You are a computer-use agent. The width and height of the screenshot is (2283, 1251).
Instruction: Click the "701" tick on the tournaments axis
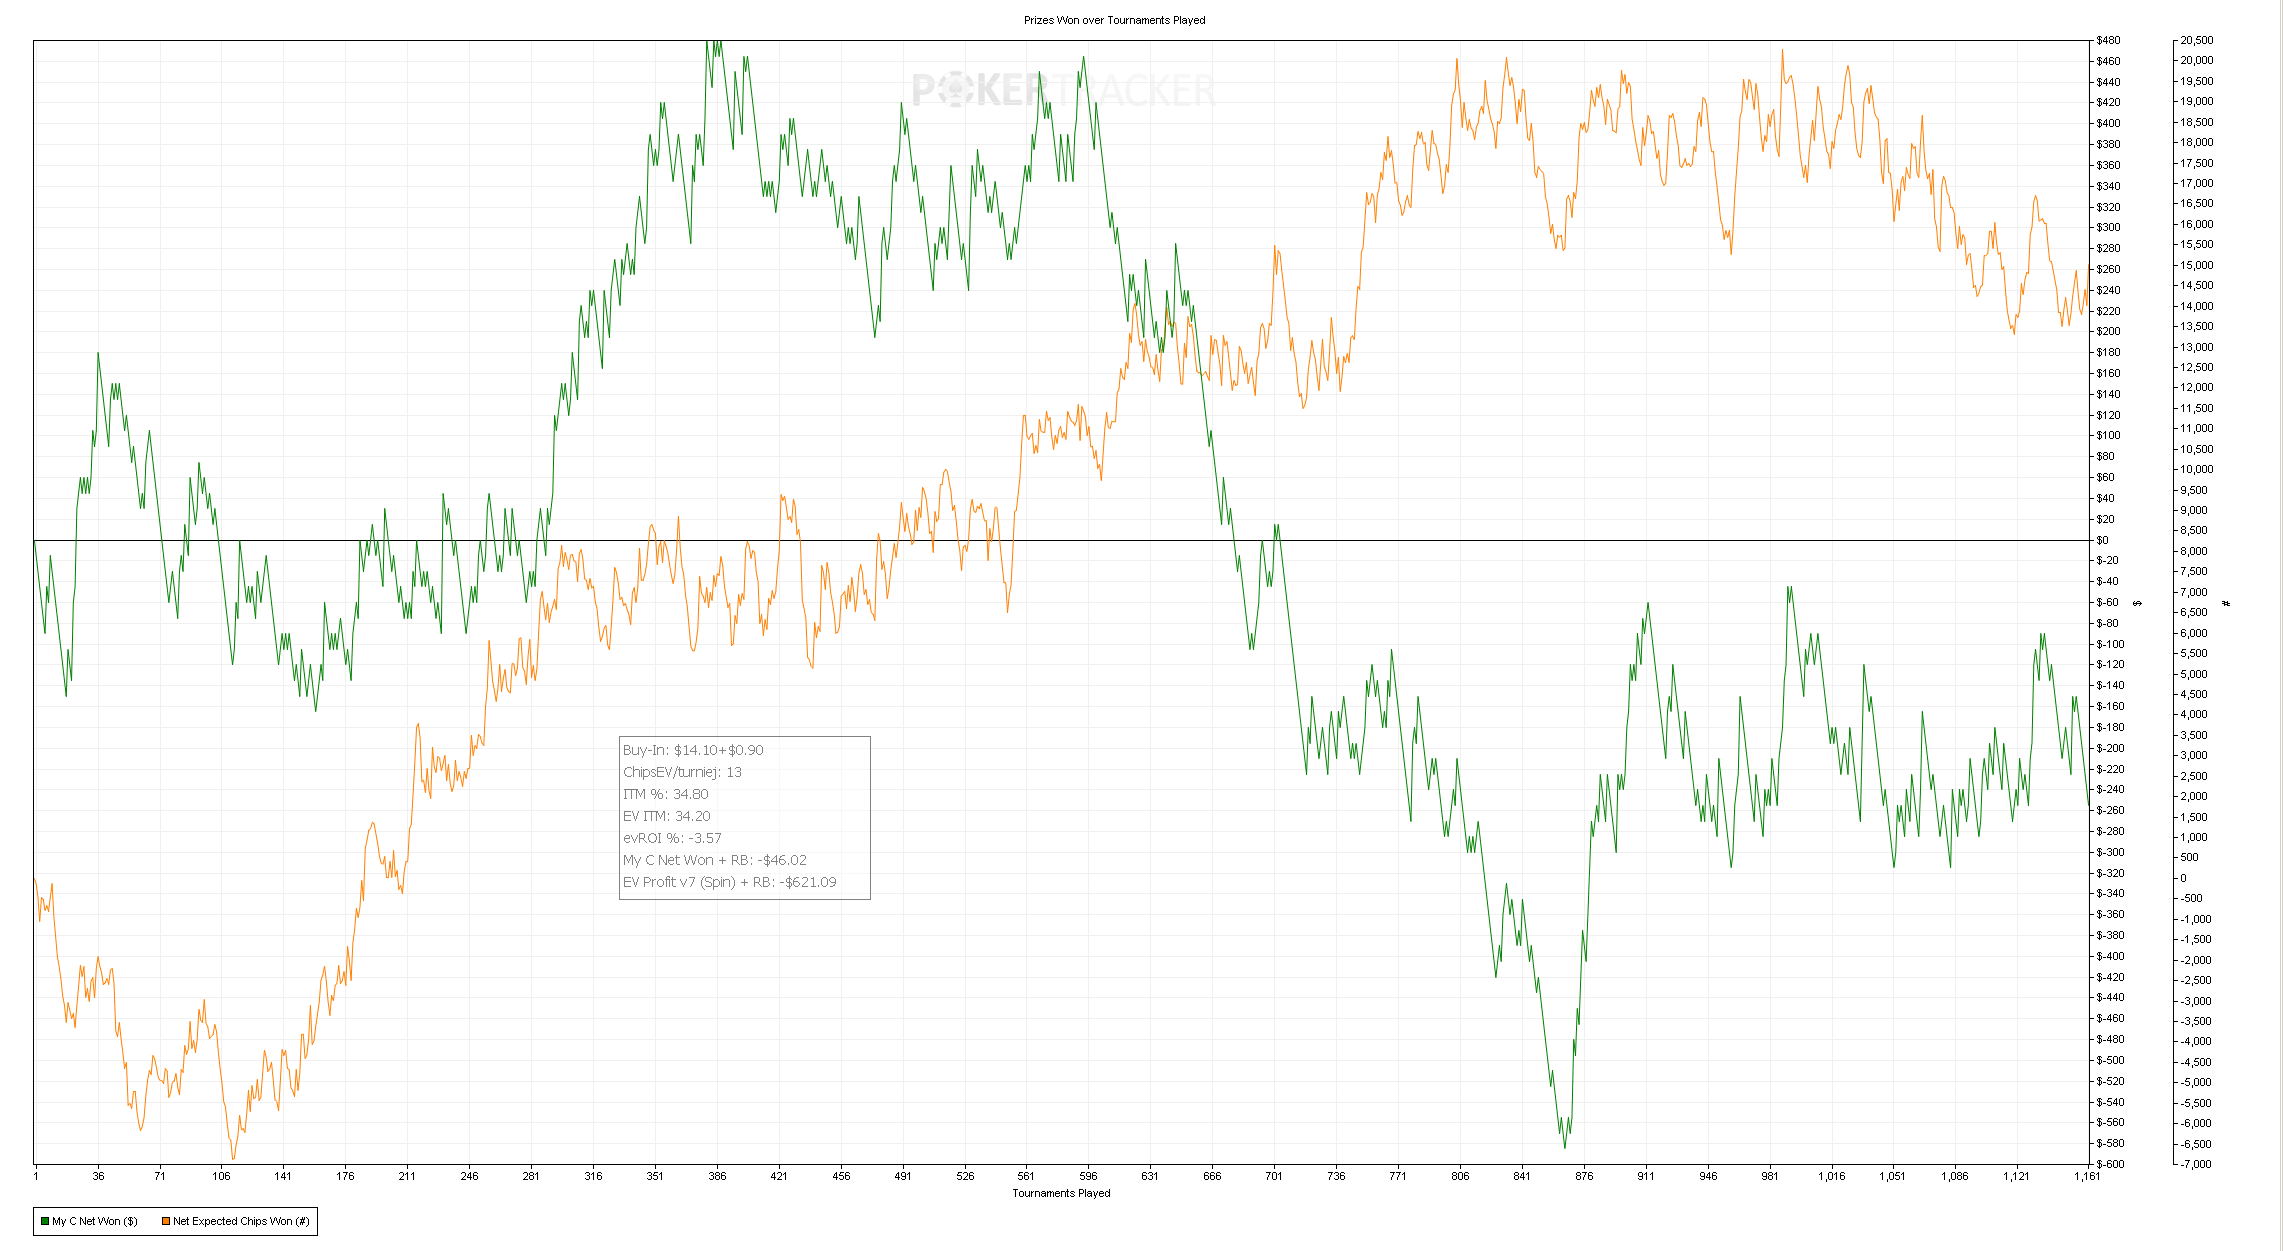[x=1274, y=1176]
